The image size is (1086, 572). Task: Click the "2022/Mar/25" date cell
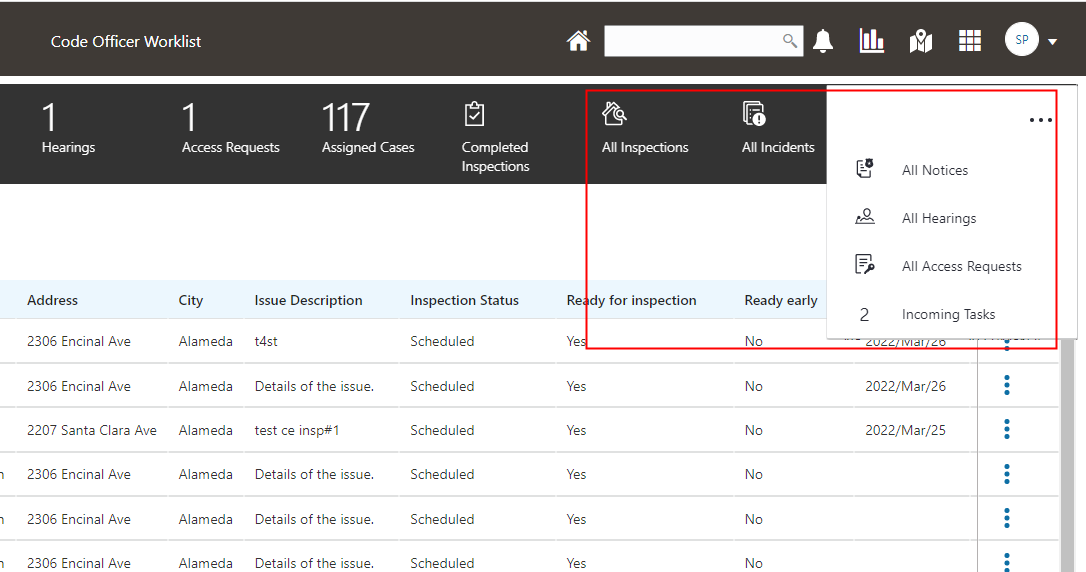(x=905, y=430)
